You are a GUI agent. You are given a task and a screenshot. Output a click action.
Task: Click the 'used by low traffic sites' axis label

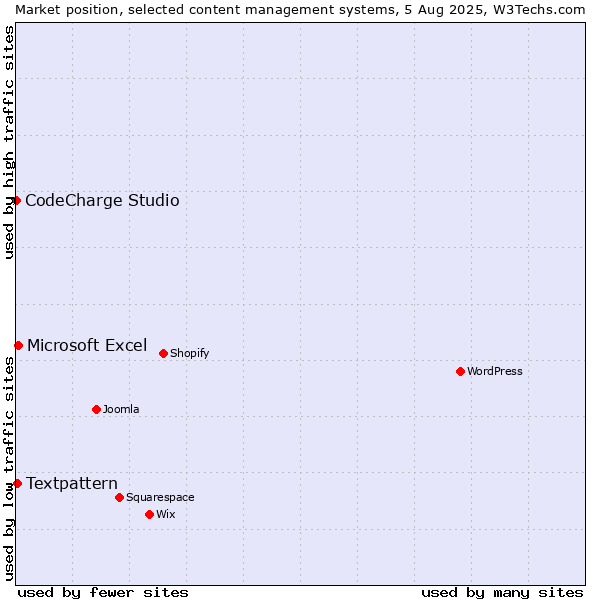[8, 469]
